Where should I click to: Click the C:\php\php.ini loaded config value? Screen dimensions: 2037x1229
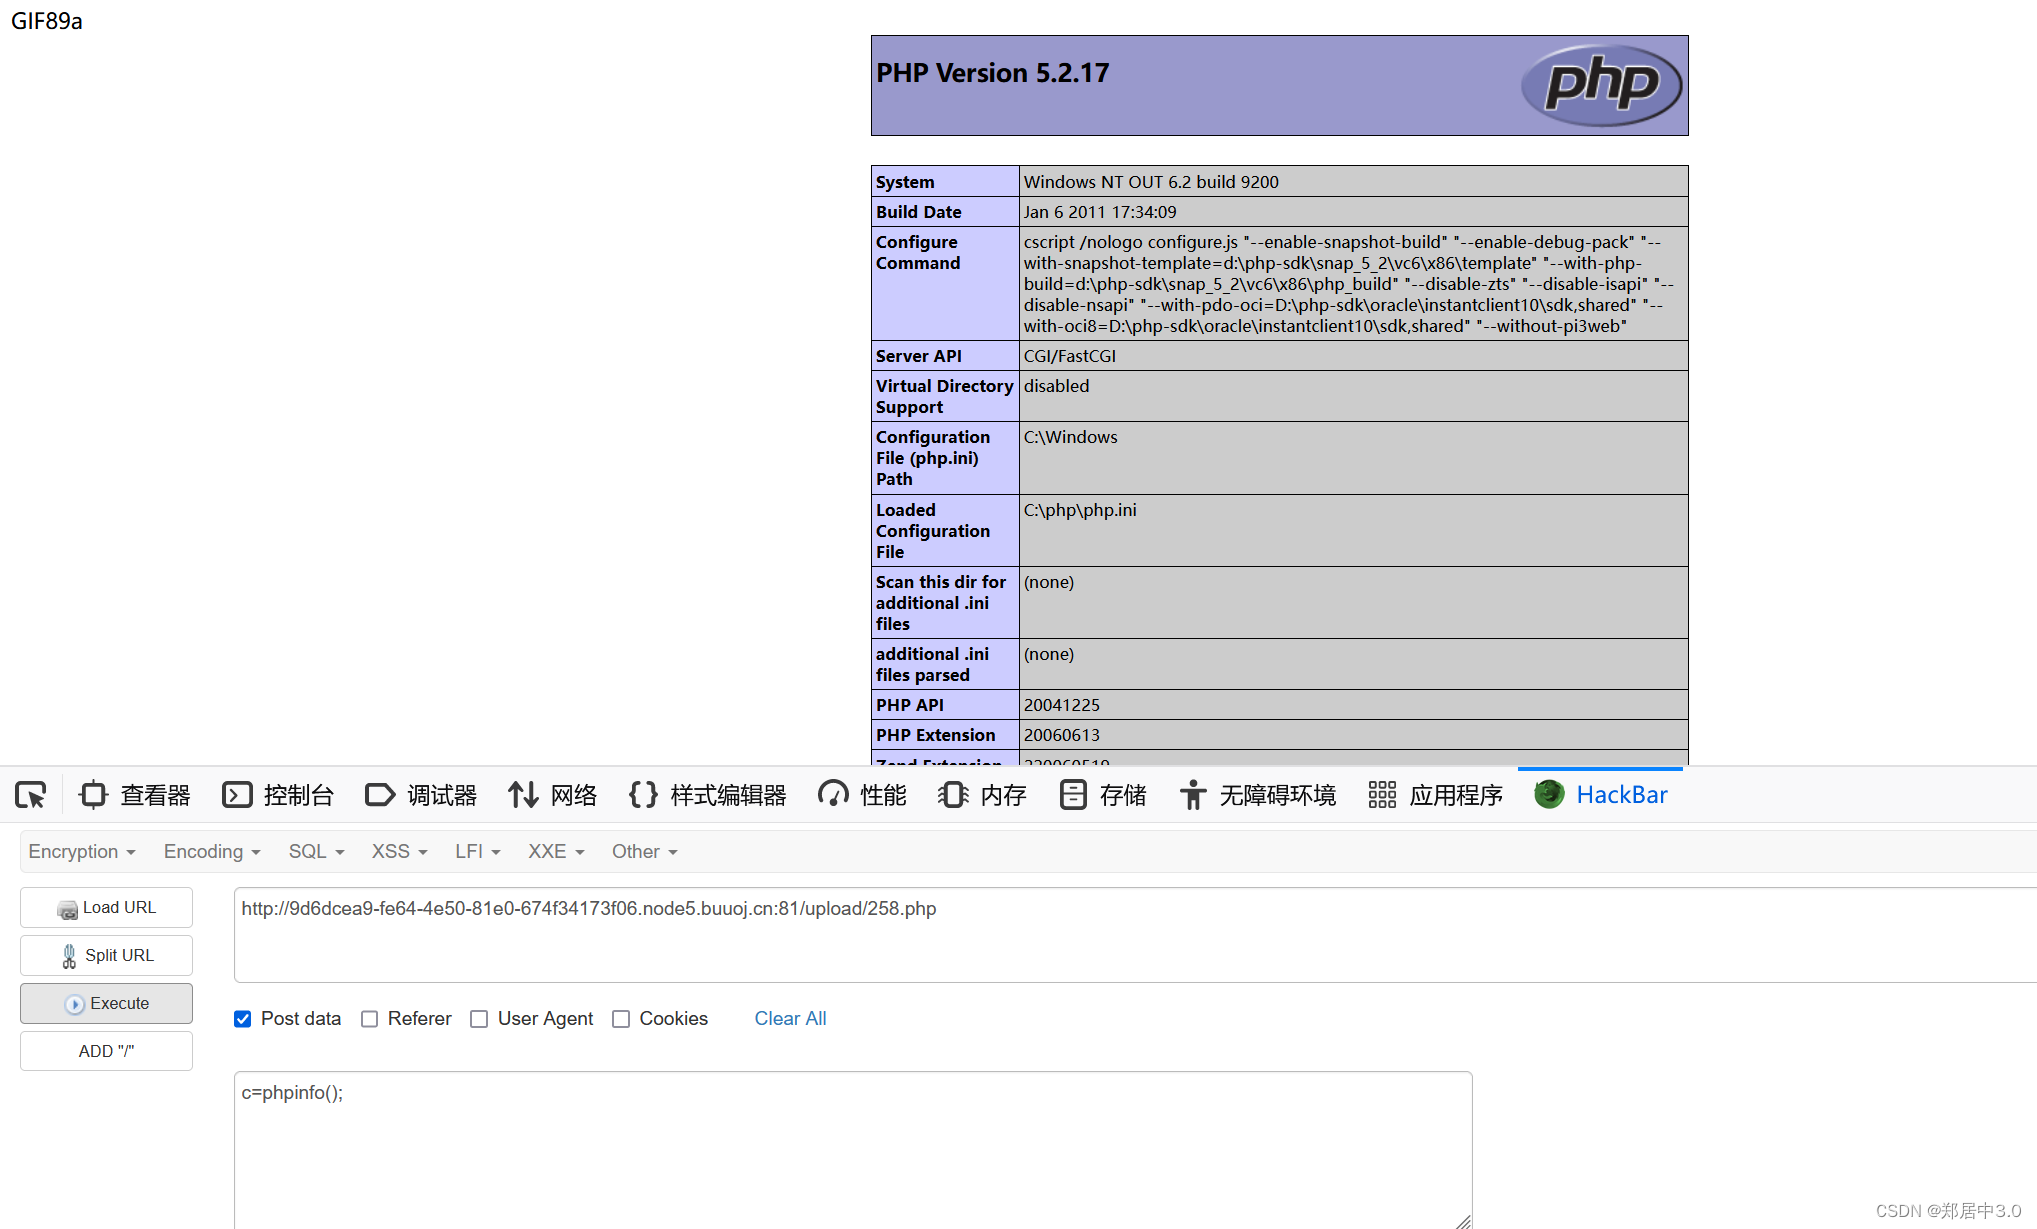click(1079, 510)
